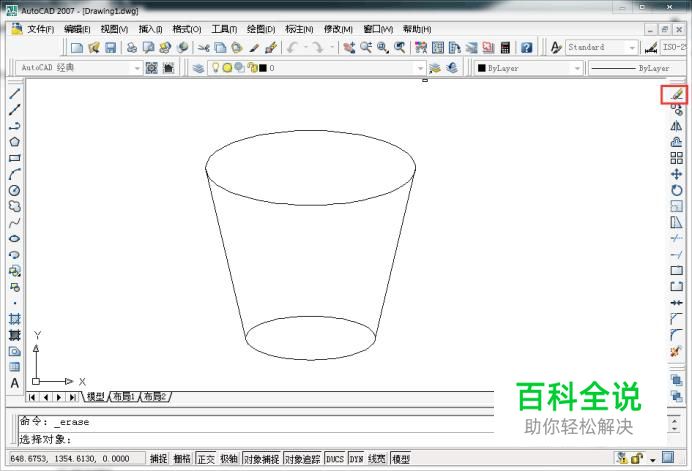Click the 选择对象 command line input

(x=256, y=440)
